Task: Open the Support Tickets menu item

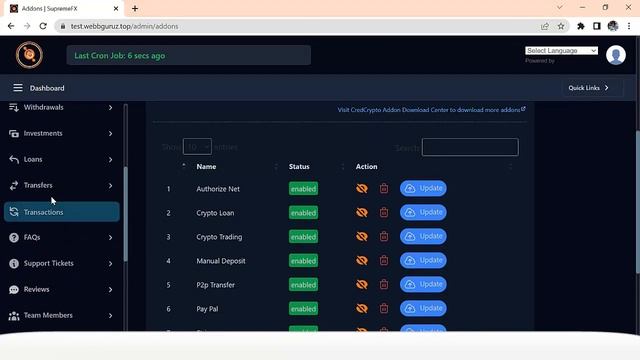Action: 62,264
